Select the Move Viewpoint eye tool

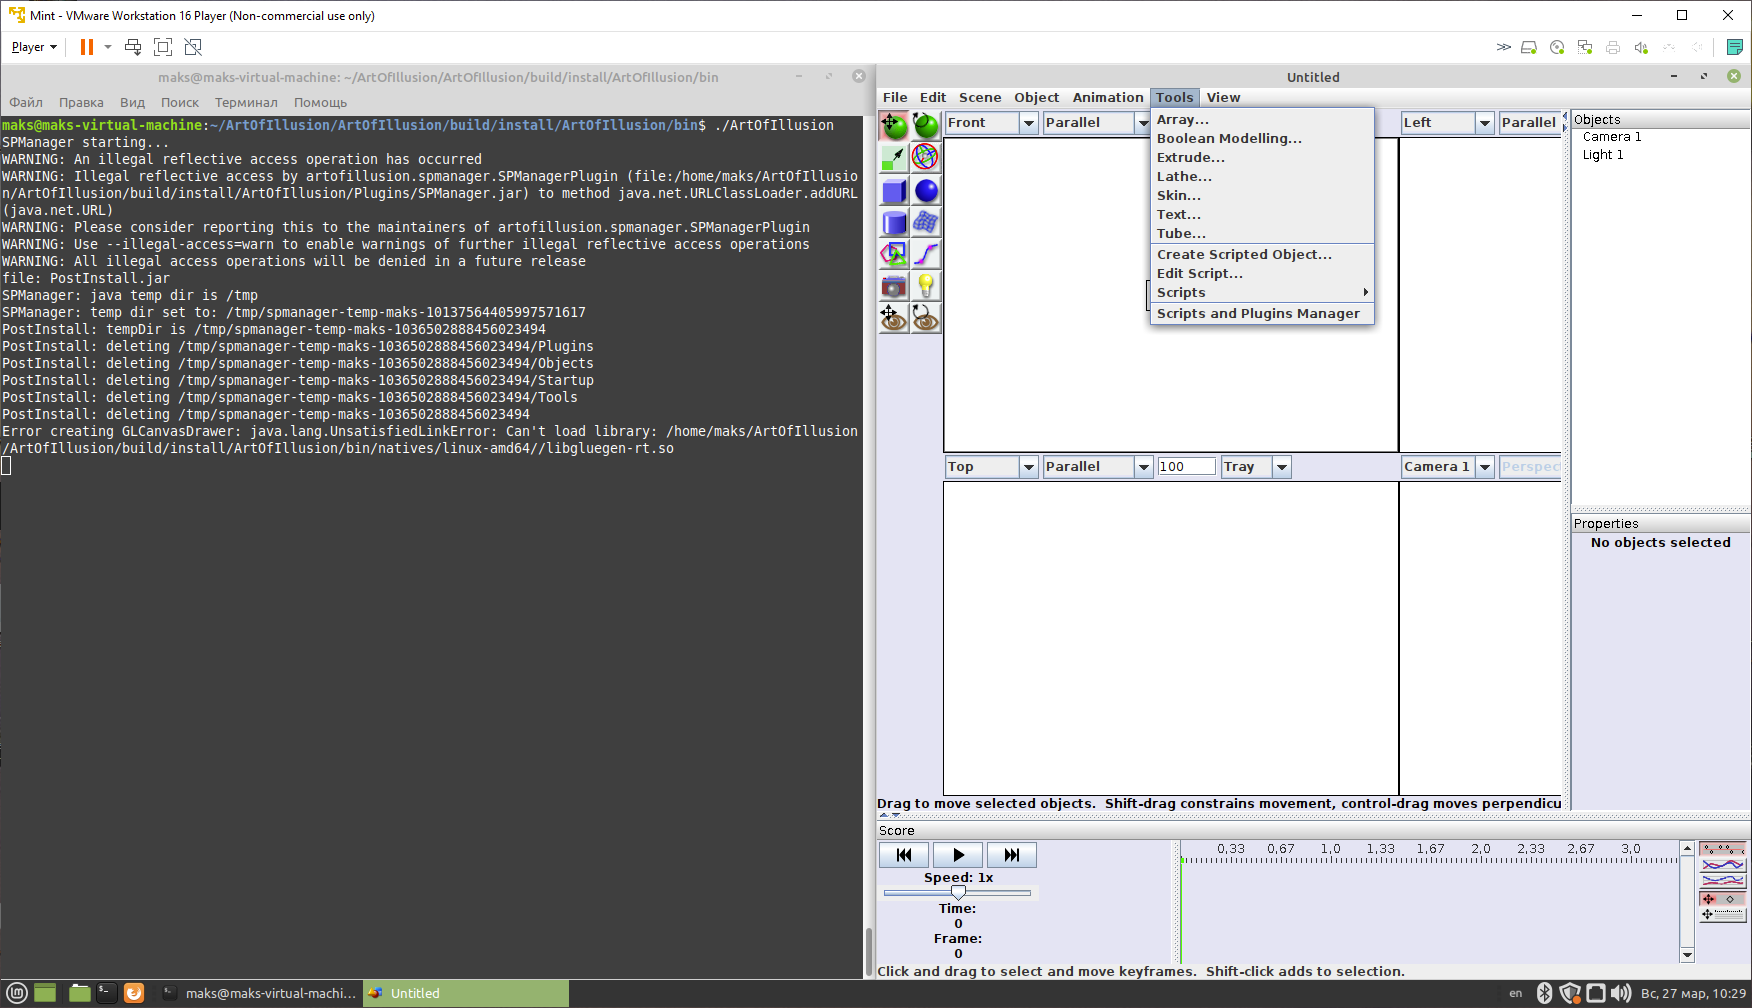click(894, 318)
